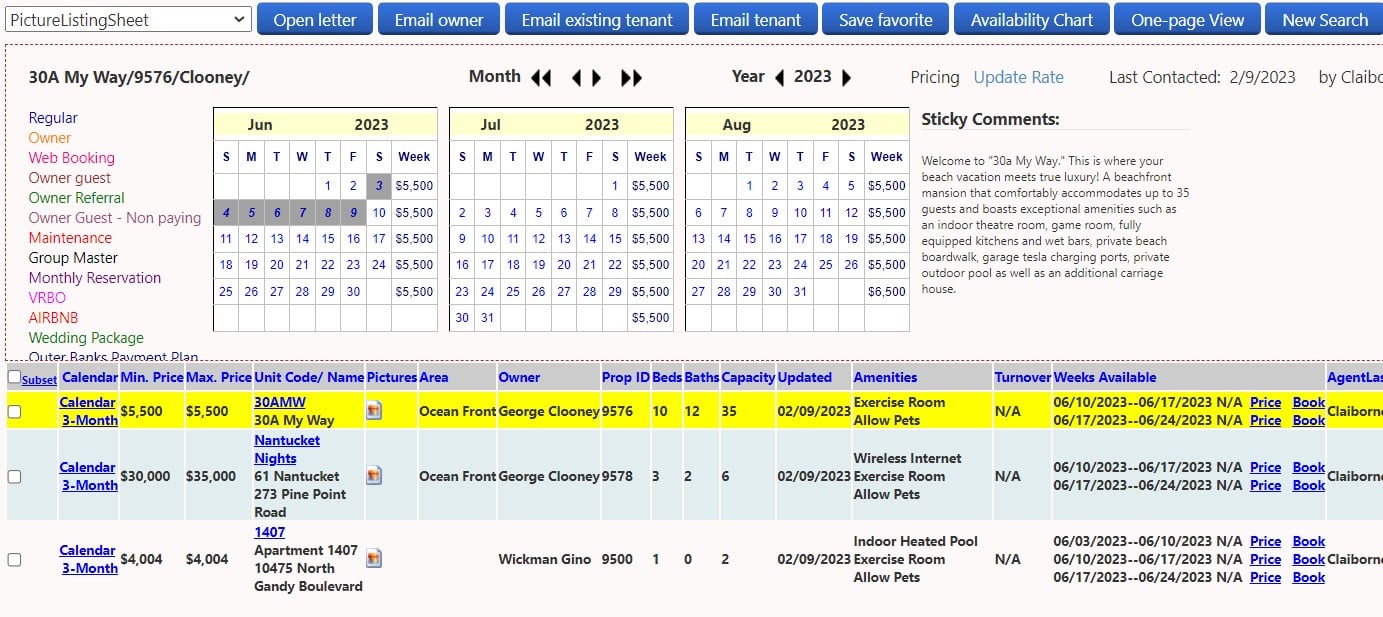
Task: Jump back months with double left arrow
Action: (541, 78)
